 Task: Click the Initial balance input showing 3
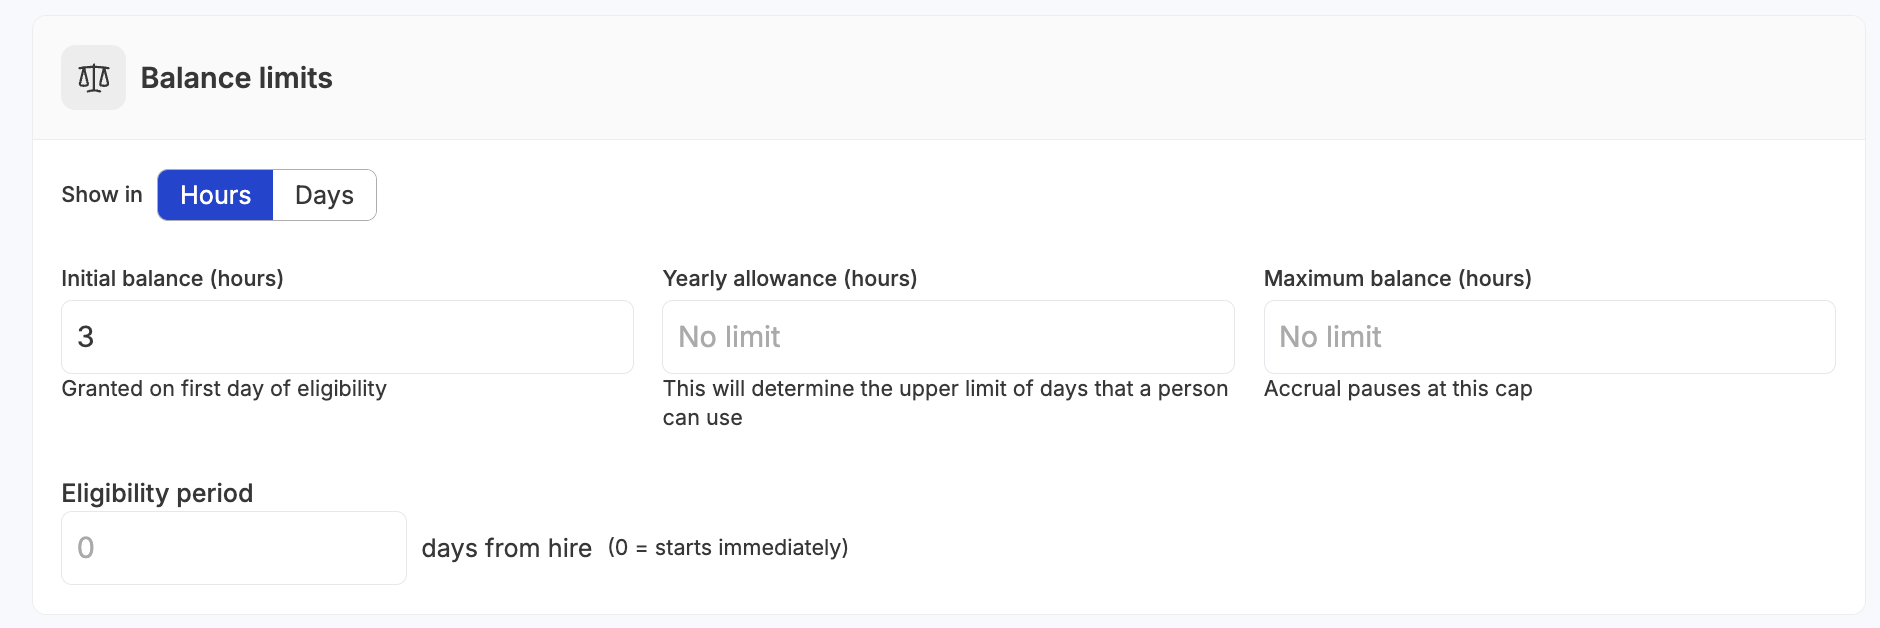coord(347,337)
